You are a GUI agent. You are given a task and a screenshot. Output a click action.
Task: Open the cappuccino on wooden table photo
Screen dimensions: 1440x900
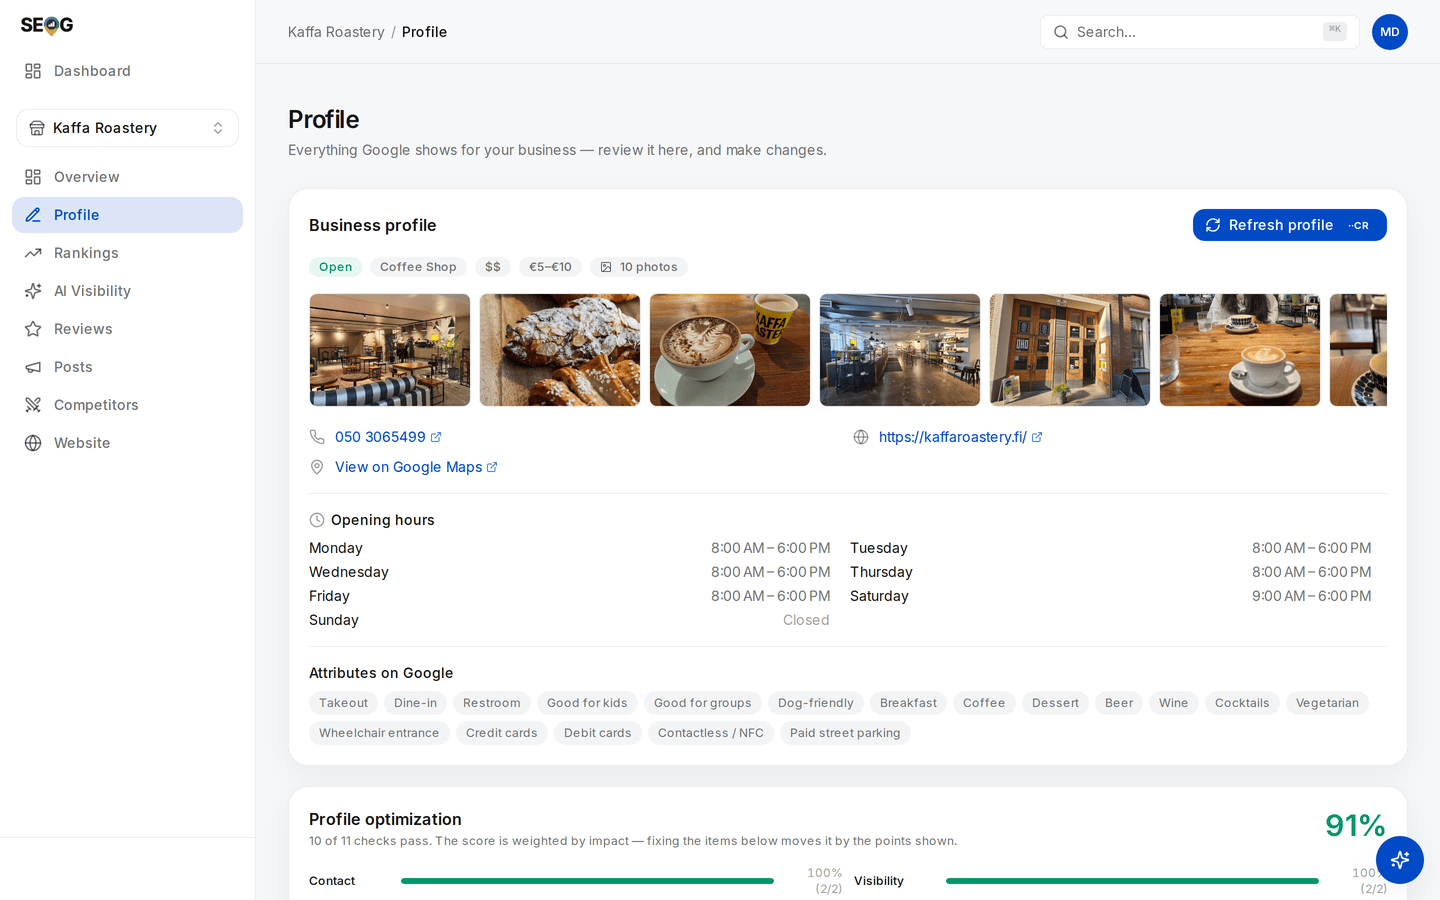tap(1240, 350)
